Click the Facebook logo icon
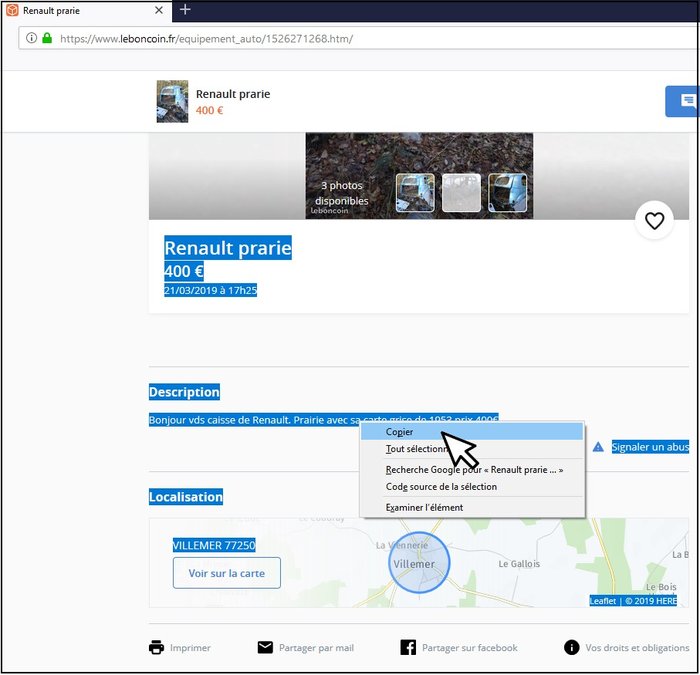 click(408, 647)
